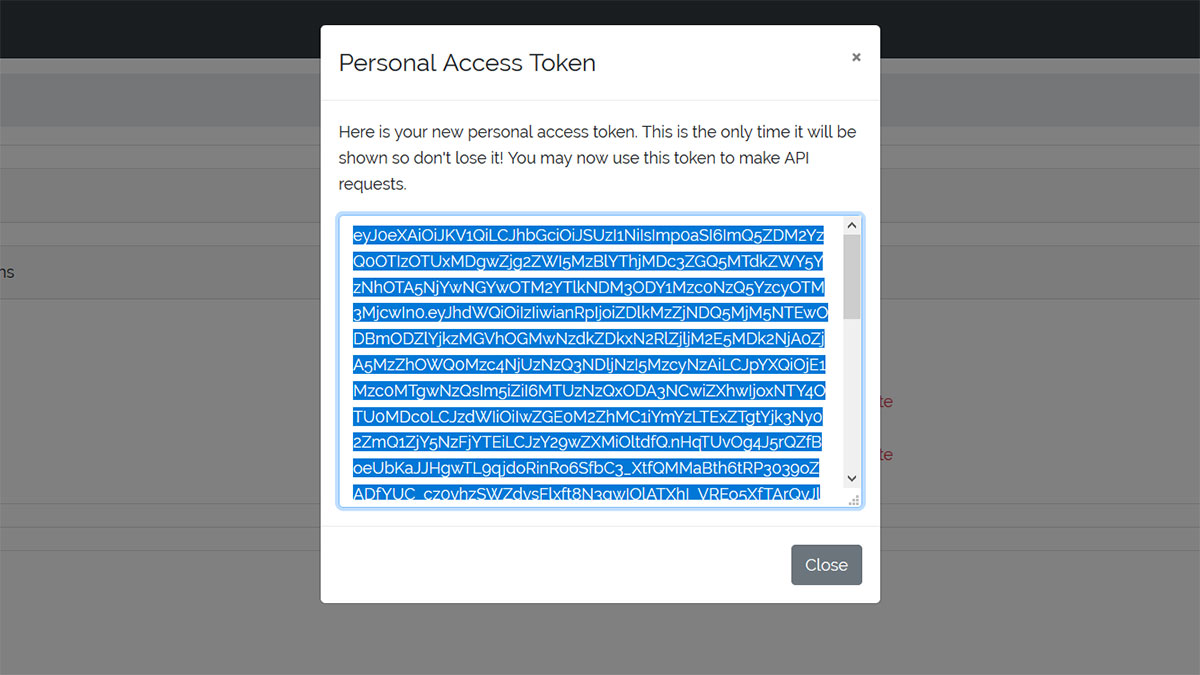Click token line beginning with zNhOTA5NjYwNGYw
The height and width of the screenshot is (675, 1200).
pos(588,288)
